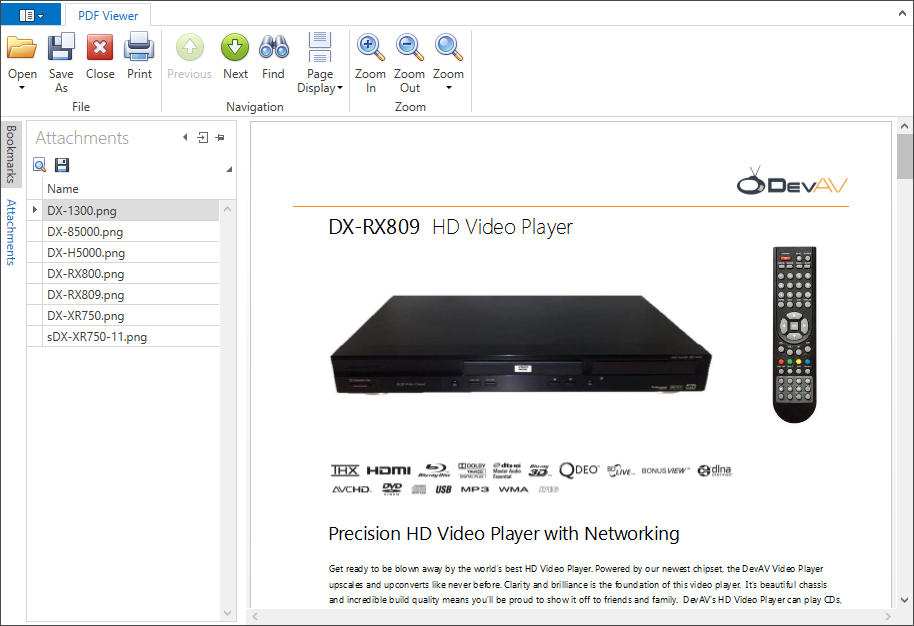Screen dimensions: 914x626
Task: Switch to the Attachments side tab
Action: point(11,232)
